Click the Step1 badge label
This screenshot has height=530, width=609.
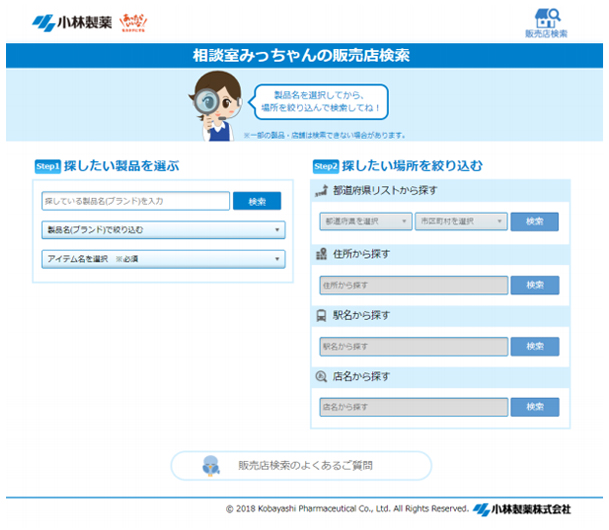[48, 167]
